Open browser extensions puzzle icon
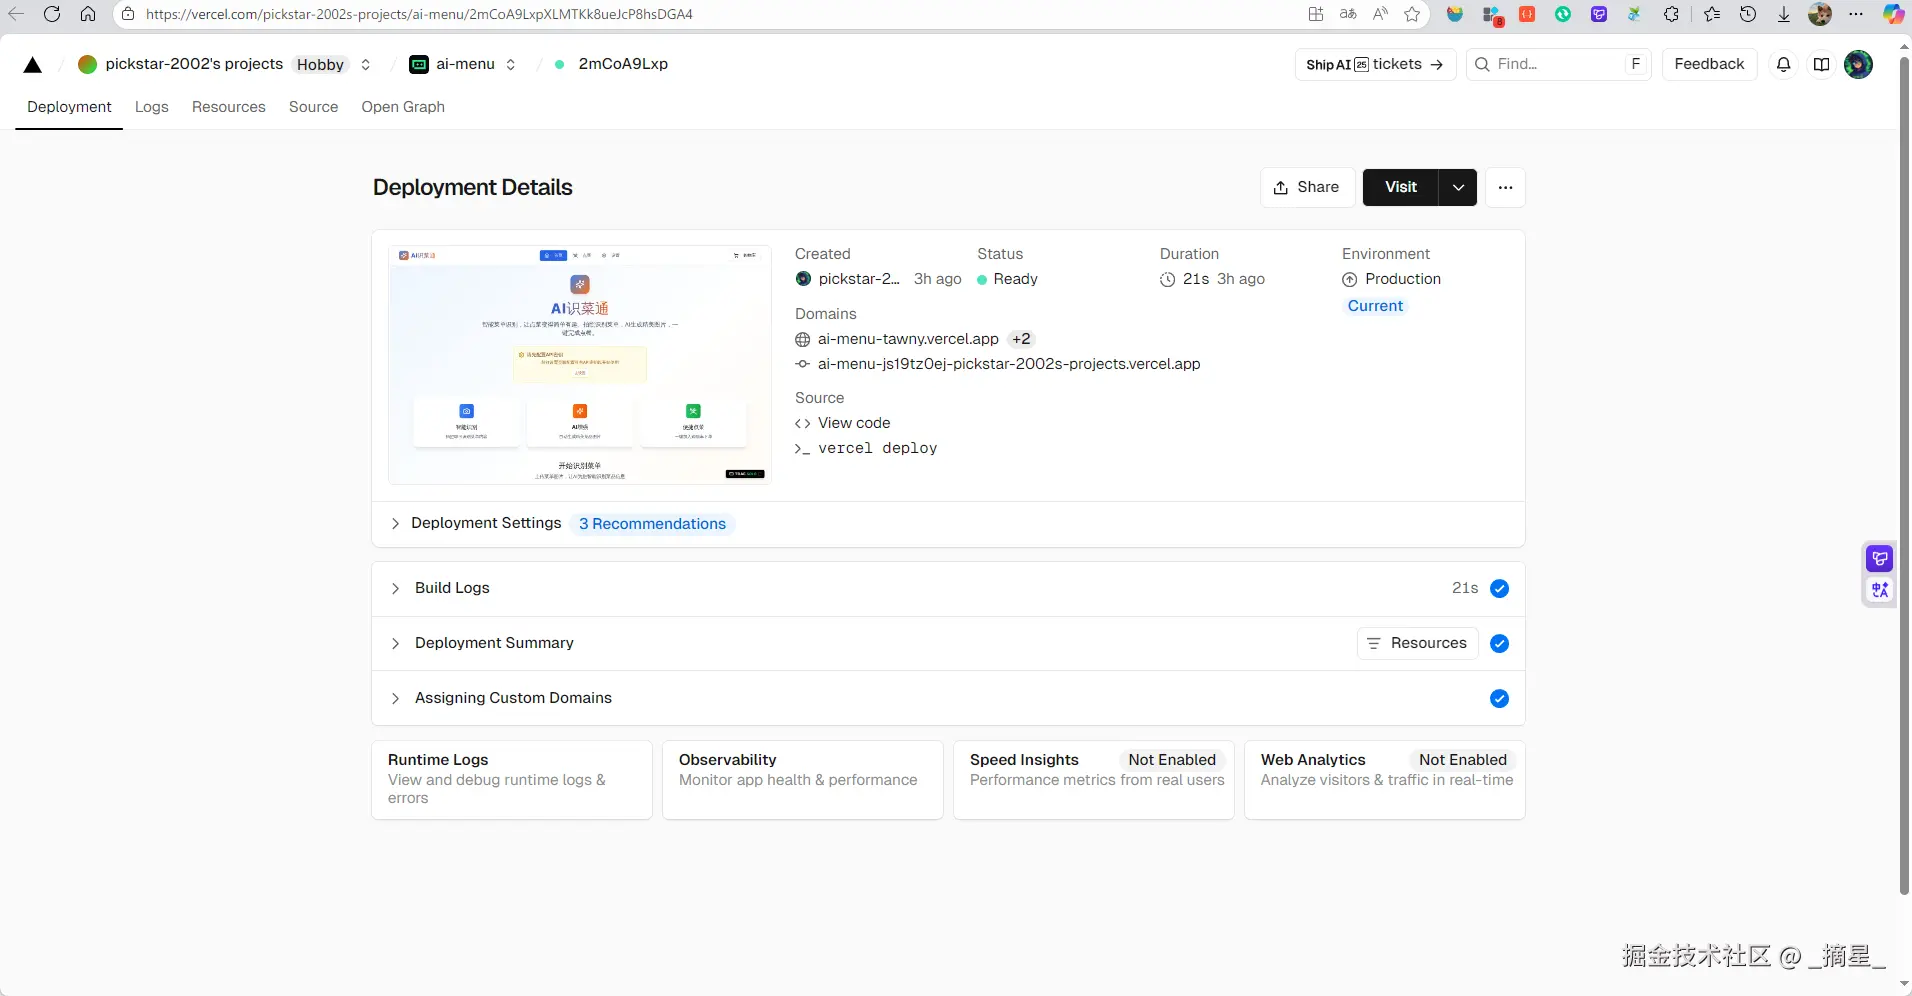 click(1671, 14)
